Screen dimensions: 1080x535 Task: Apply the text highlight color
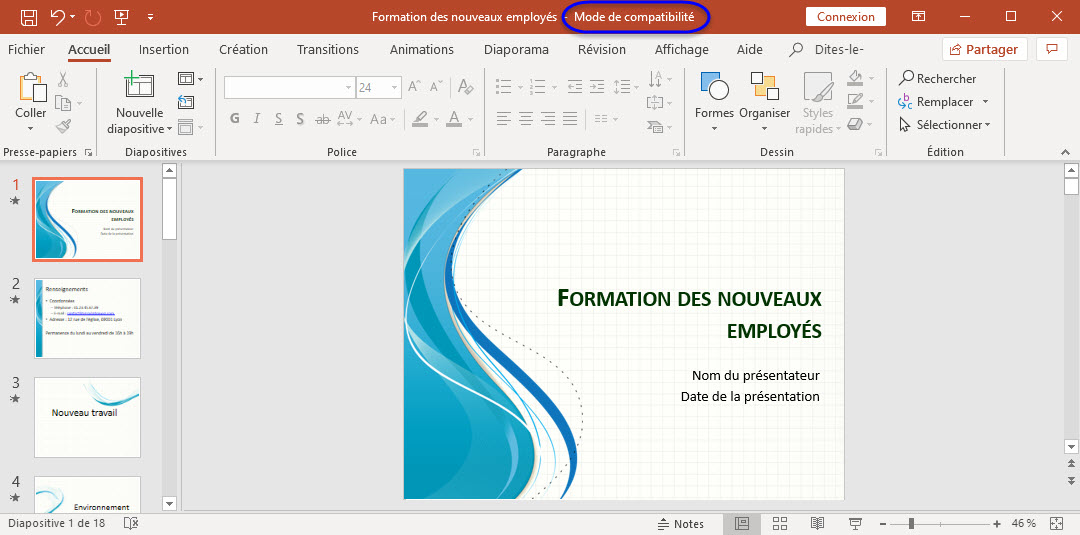tap(419, 118)
